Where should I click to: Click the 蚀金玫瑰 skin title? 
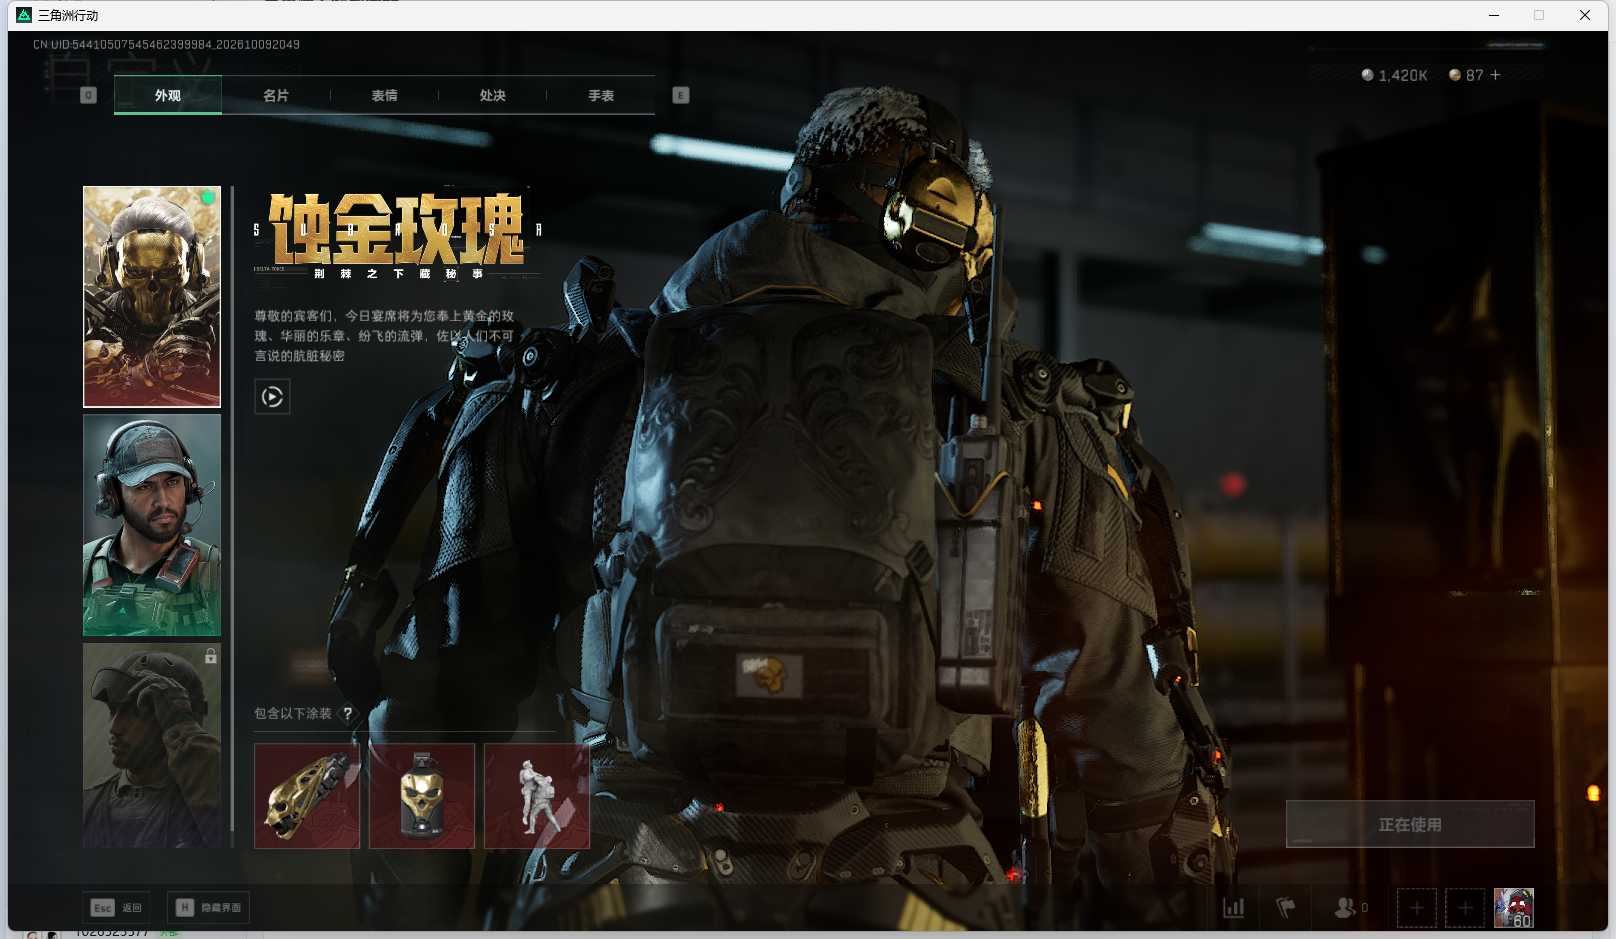(x=397, y=228)
